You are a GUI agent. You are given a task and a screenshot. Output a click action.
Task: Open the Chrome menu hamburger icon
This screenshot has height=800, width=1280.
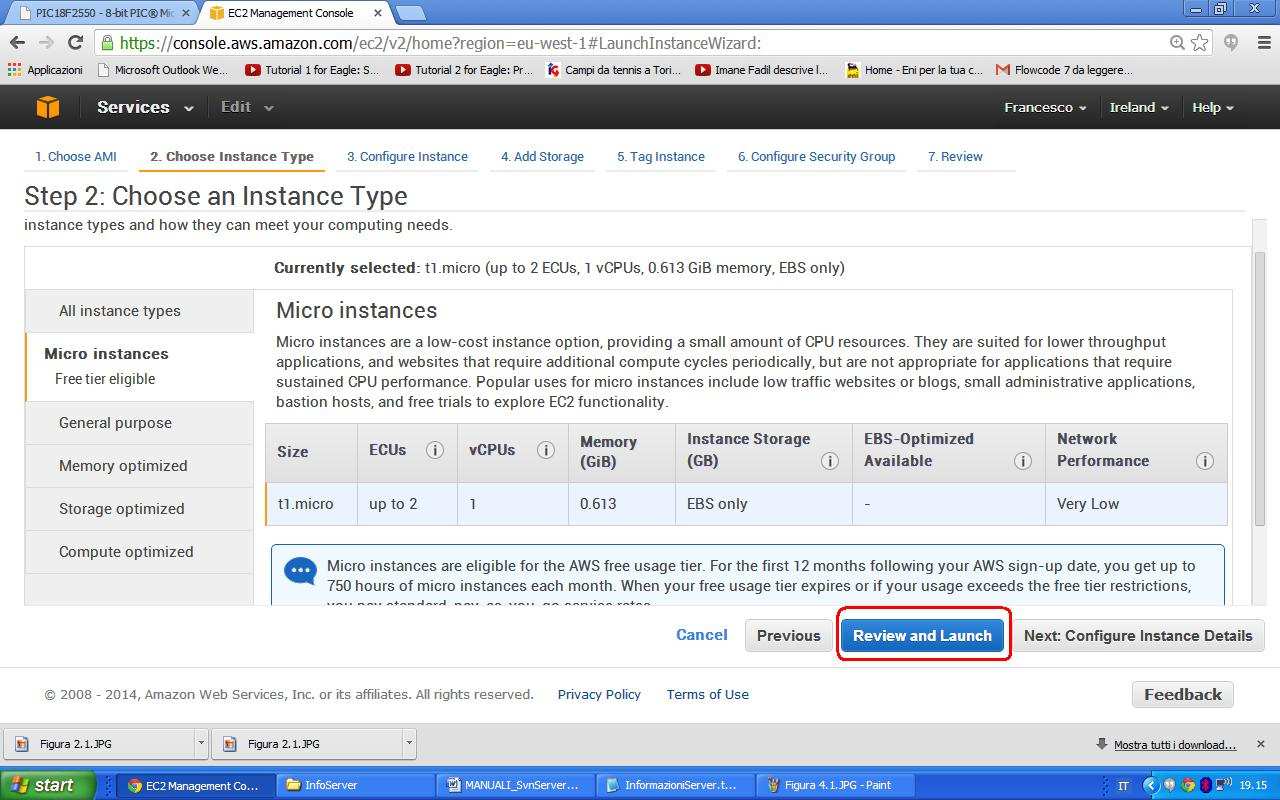click(1262, 42)
